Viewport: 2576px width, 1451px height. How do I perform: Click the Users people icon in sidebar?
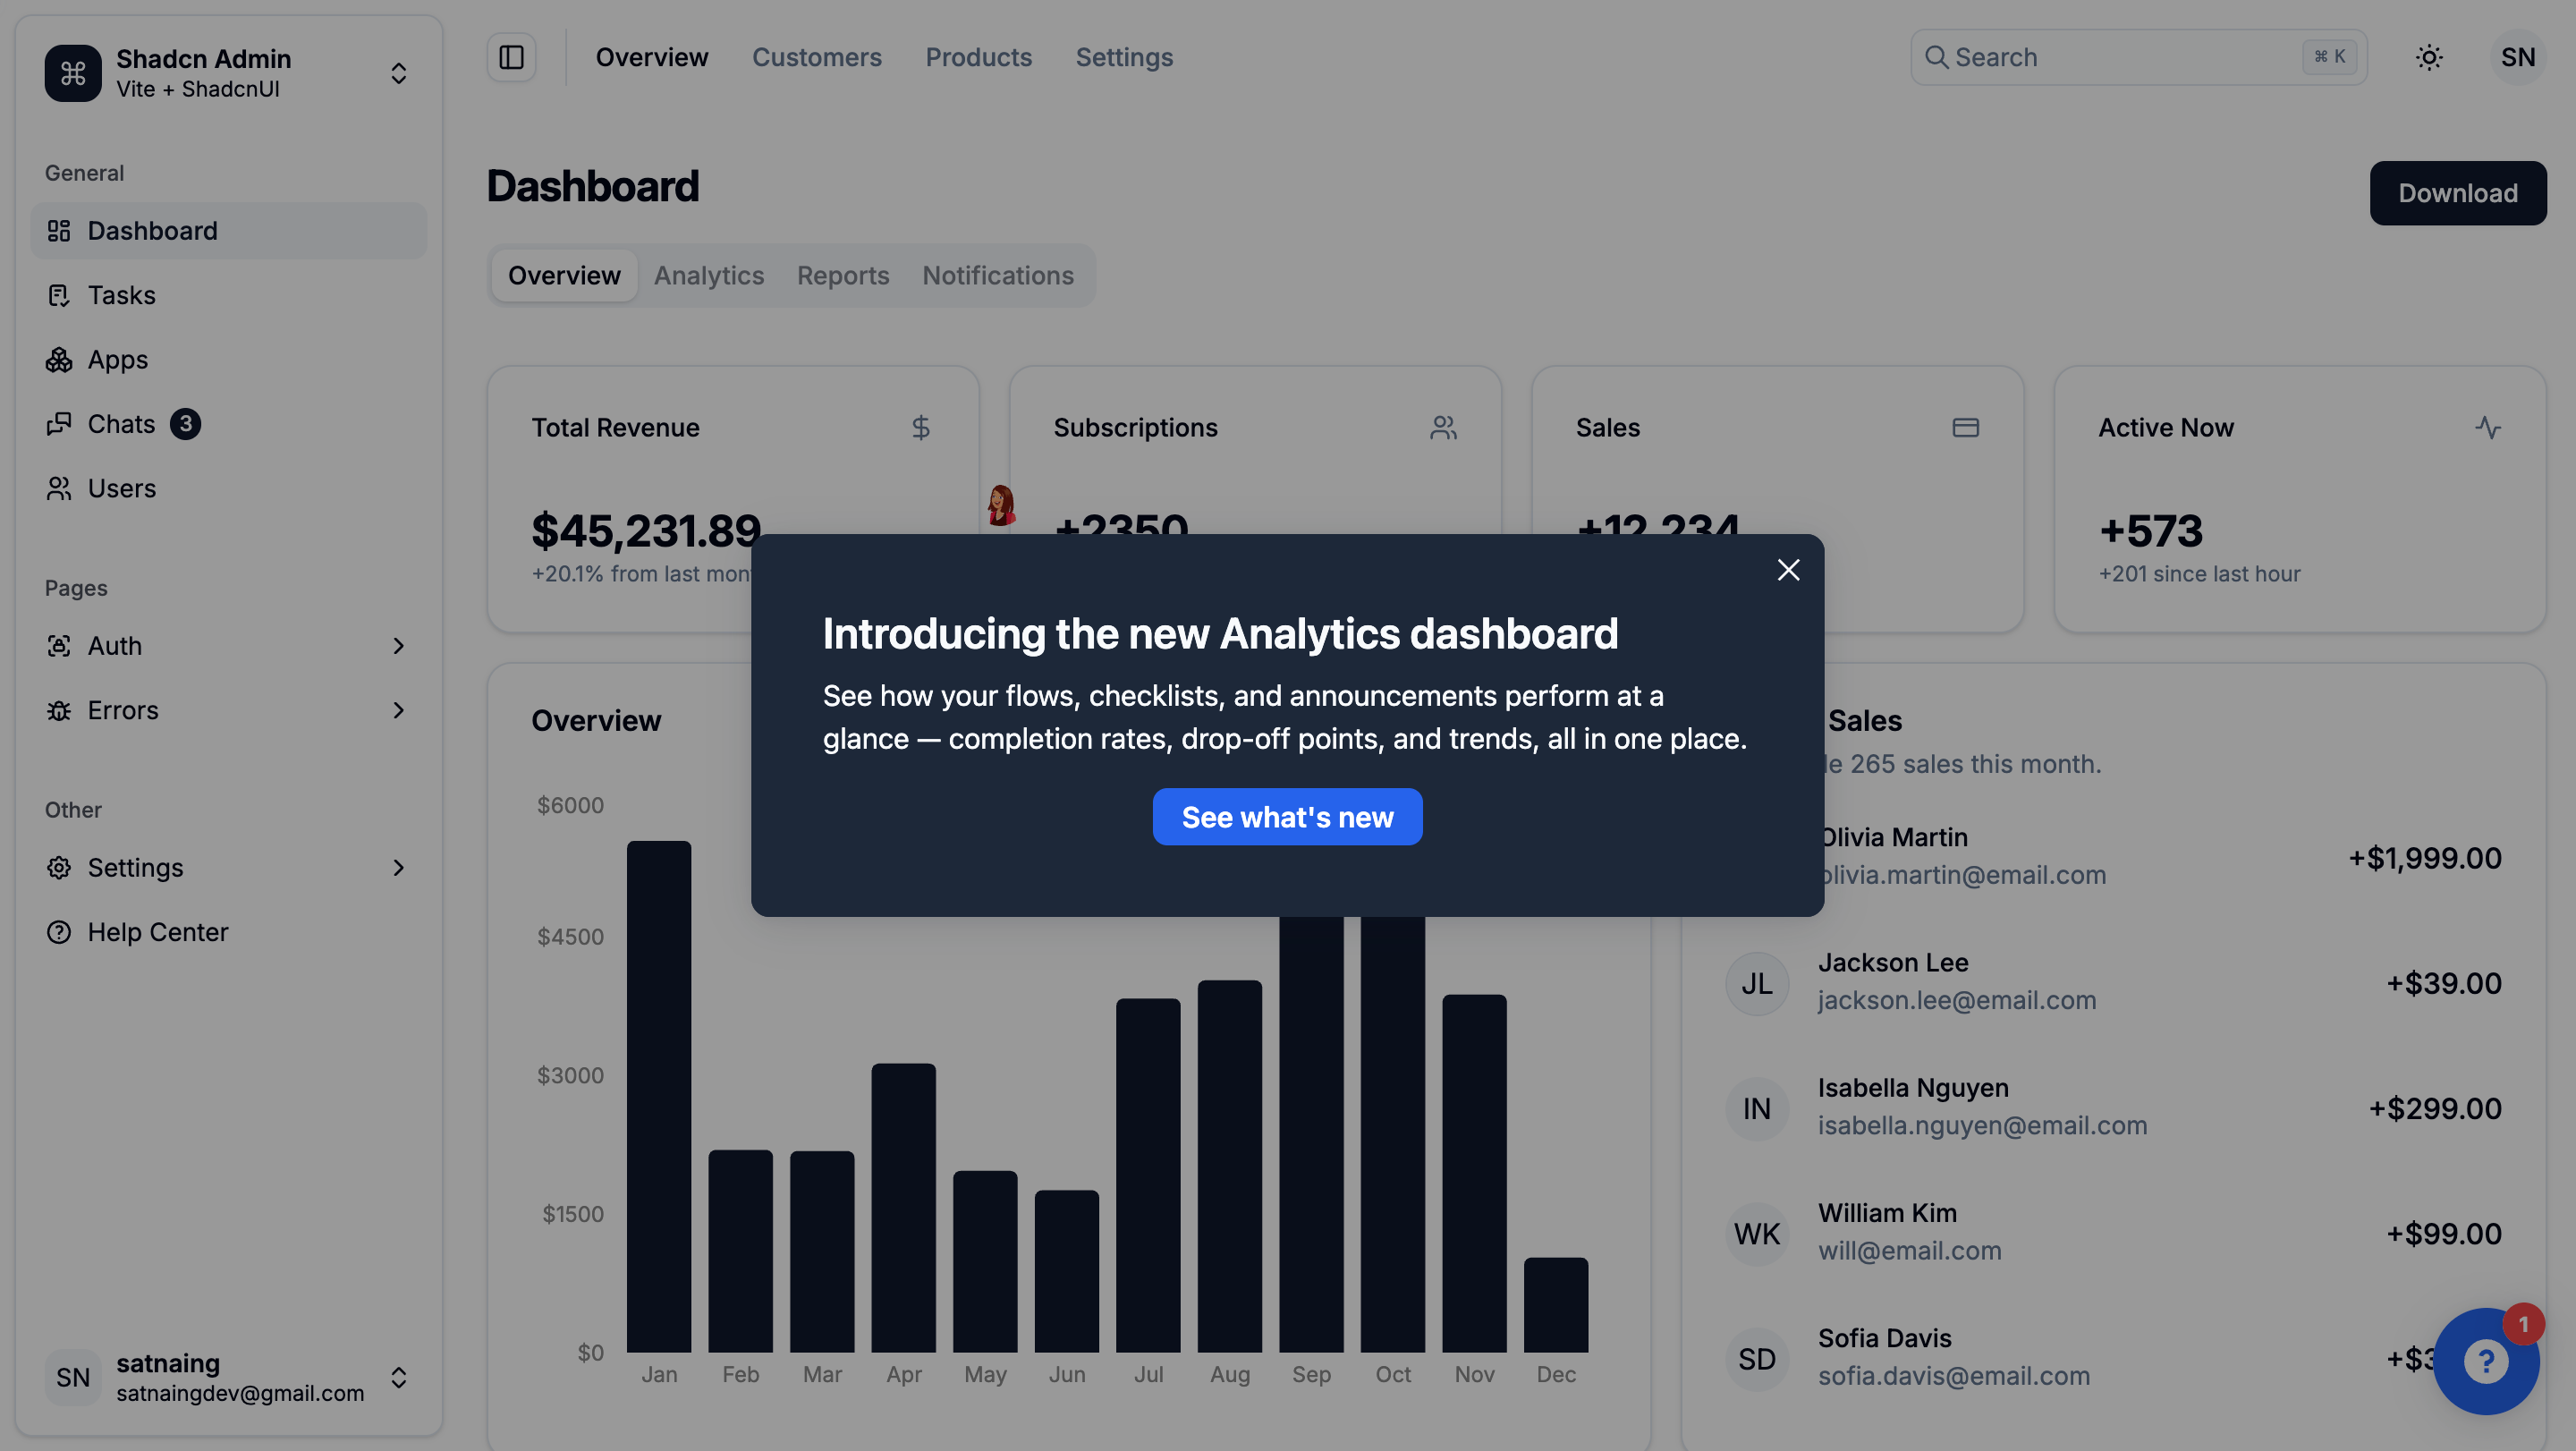[x=59, y=488]
